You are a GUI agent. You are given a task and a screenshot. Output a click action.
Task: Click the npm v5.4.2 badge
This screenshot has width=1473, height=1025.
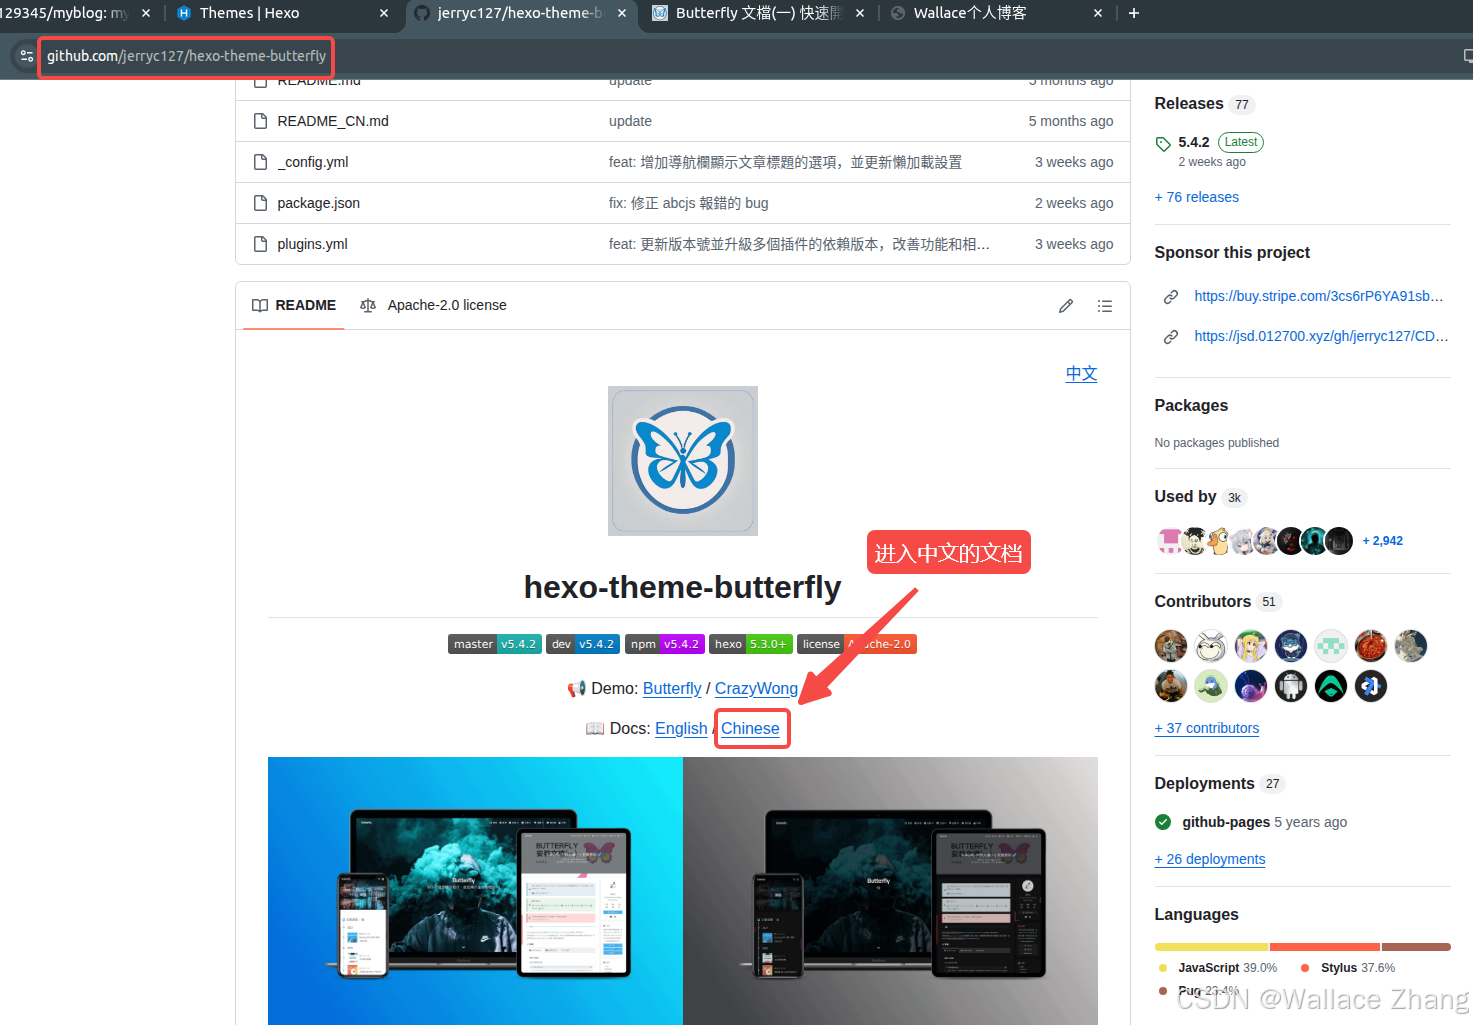tap(665, 644)
